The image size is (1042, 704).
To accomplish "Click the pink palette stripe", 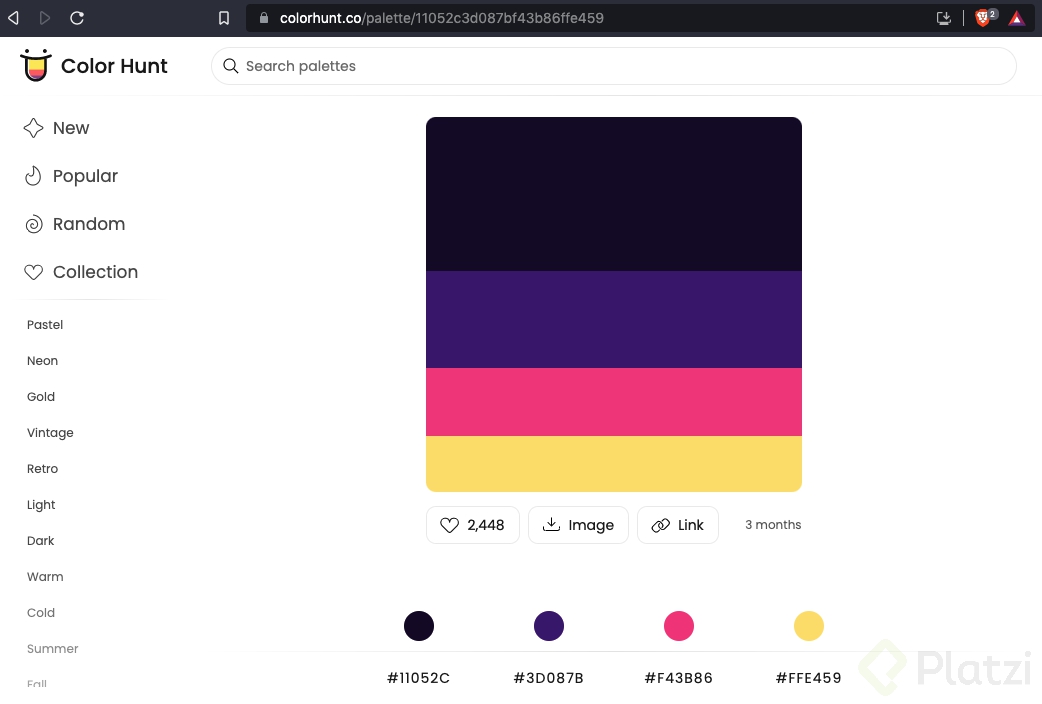I will (x=613, y=402).
